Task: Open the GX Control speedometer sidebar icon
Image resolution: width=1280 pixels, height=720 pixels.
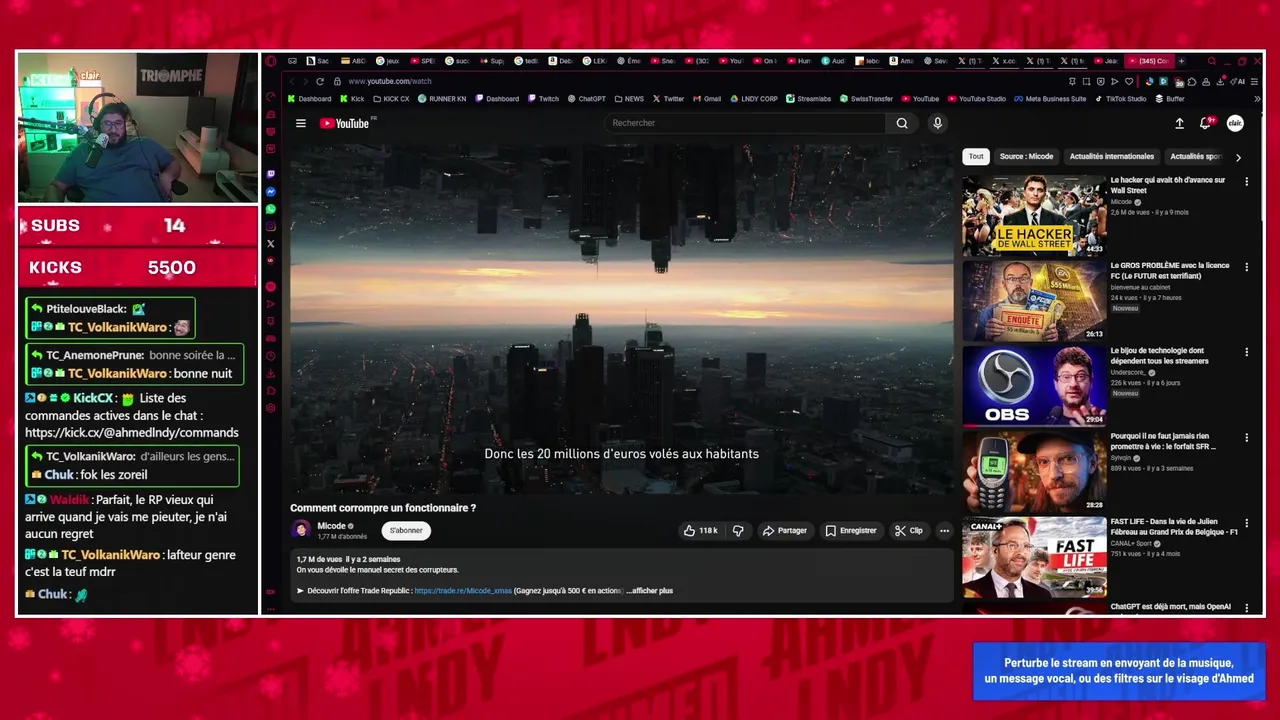Action: coord(271,96)
